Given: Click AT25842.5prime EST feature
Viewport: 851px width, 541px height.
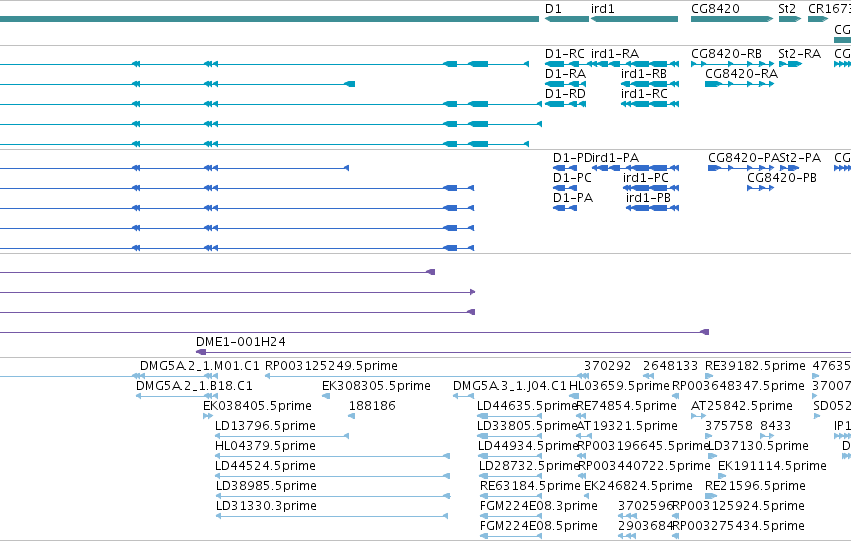Looking at the screenshot, I should tap(698, 416).
